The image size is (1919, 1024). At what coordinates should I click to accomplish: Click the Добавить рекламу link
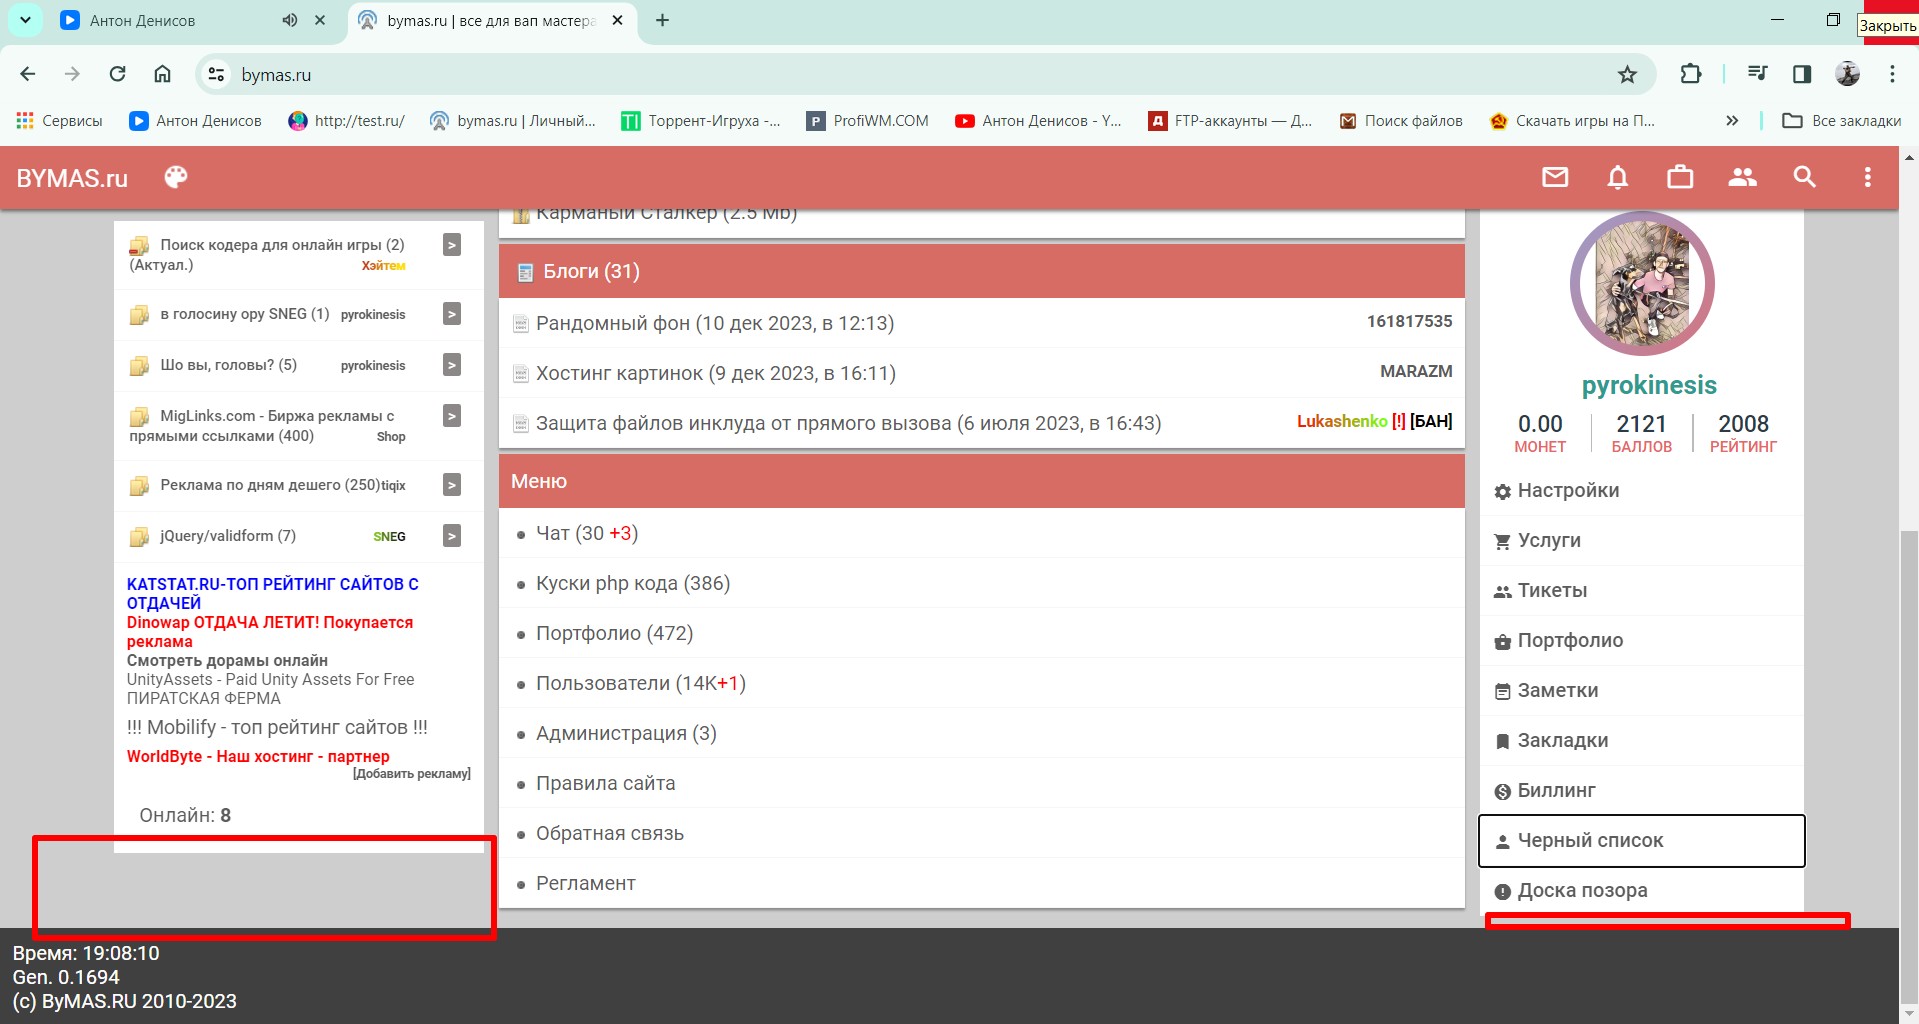click(411, 774)
